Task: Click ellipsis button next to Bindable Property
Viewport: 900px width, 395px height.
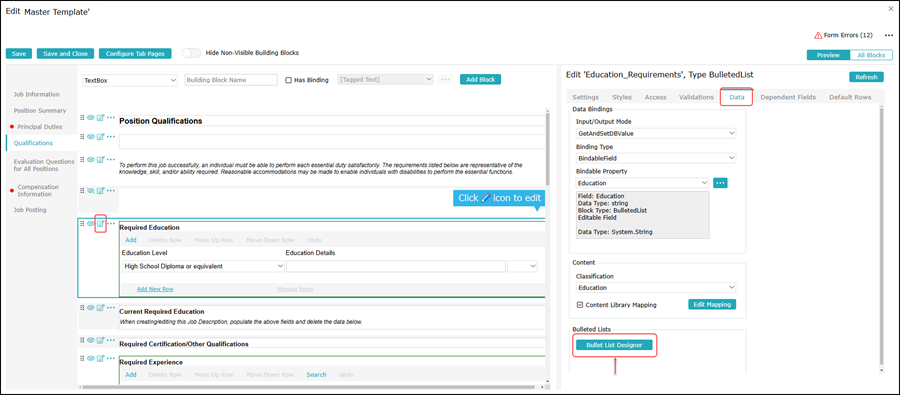Action: tap(720, 183)
